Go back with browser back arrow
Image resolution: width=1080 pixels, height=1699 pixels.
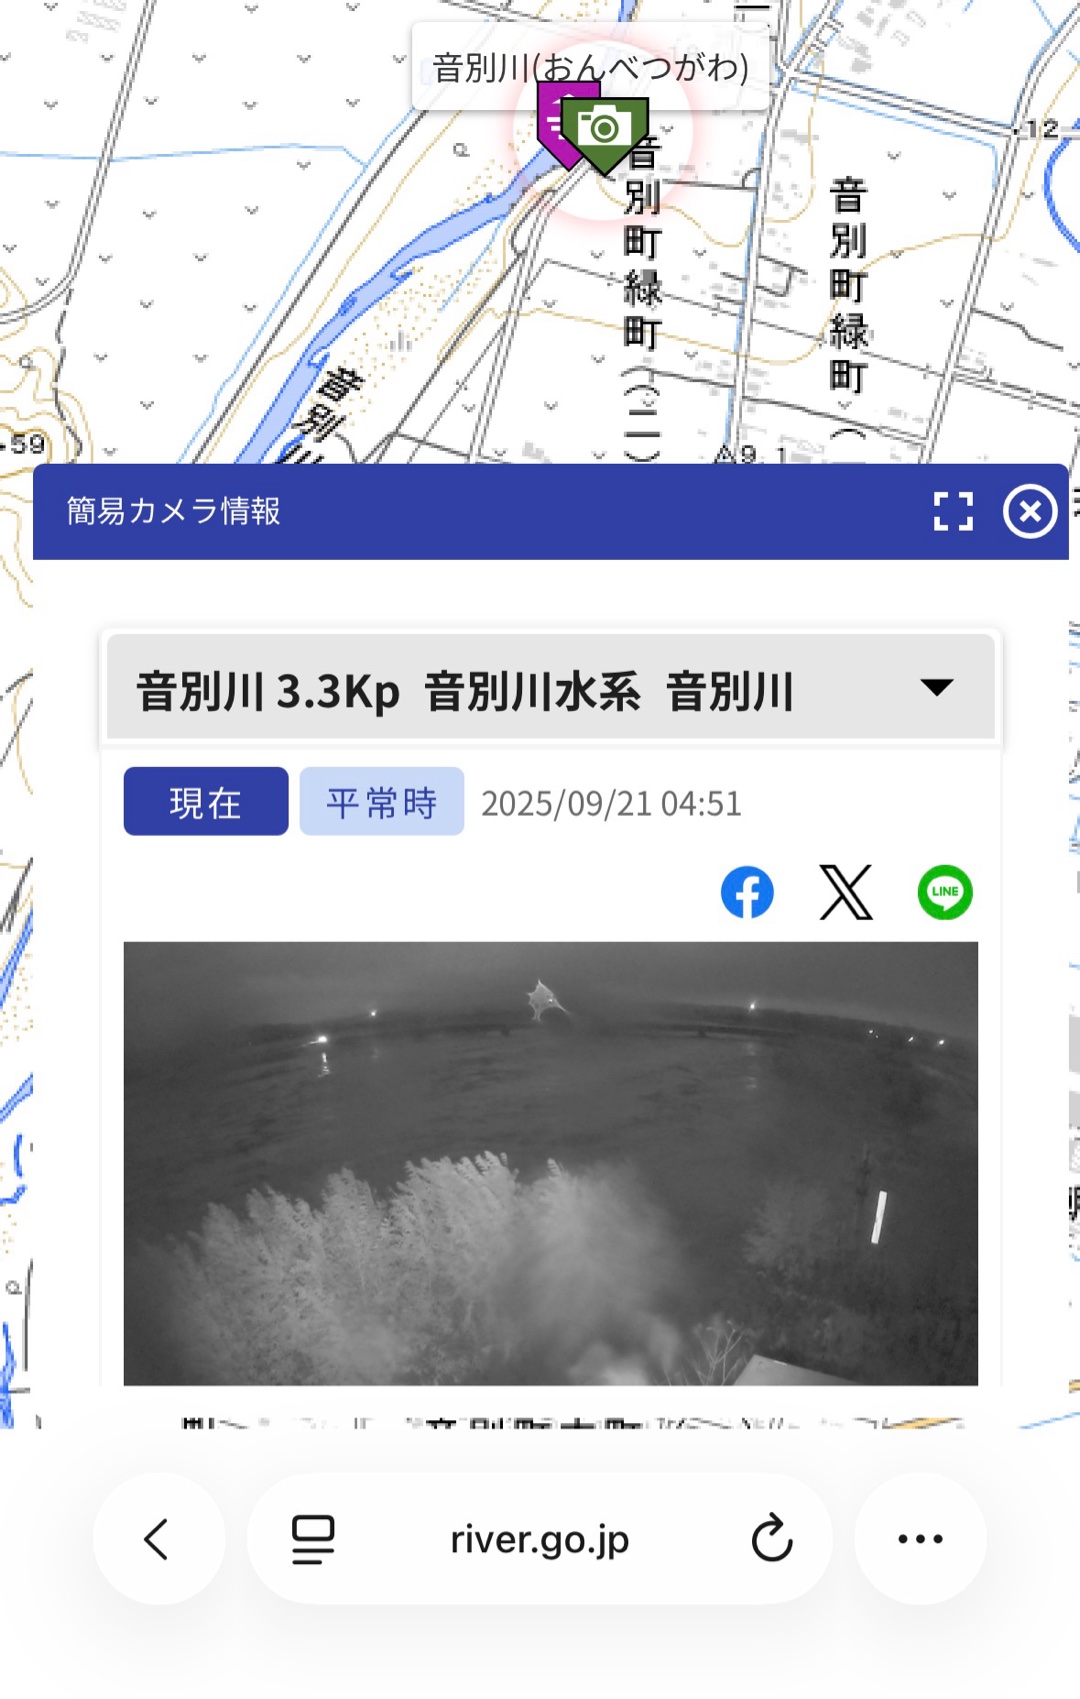158,1539
